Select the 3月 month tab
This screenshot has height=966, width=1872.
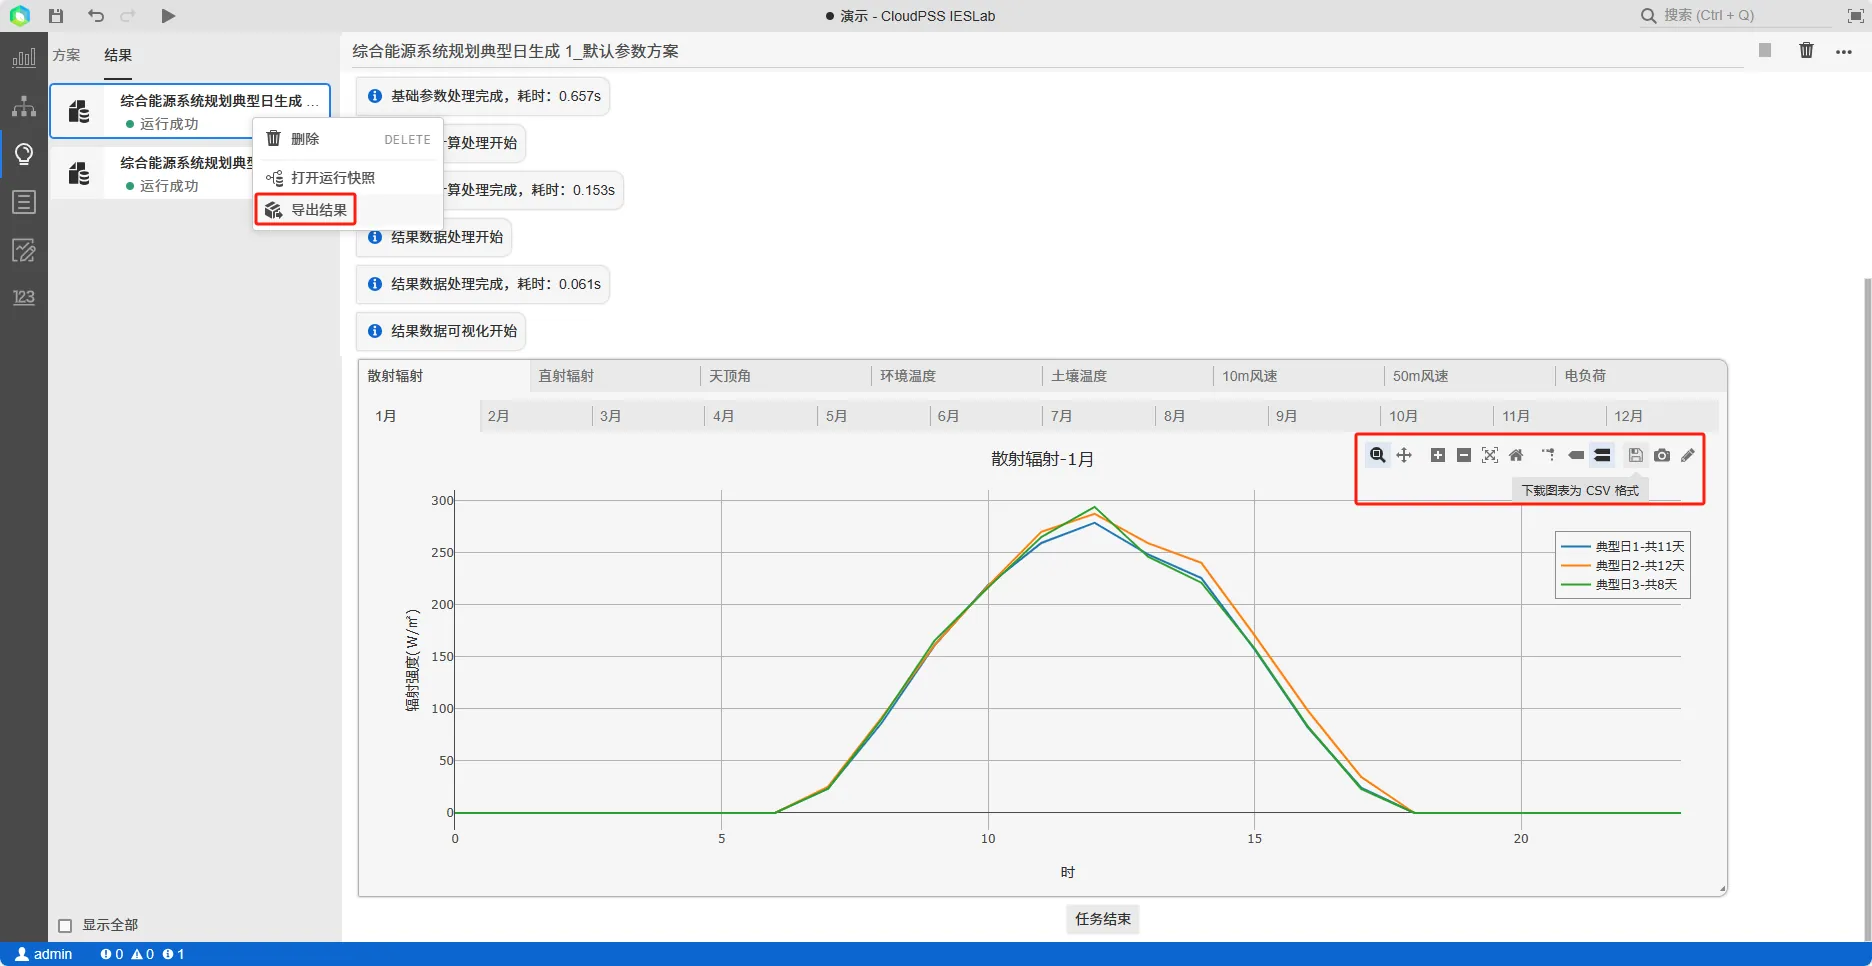649,416
